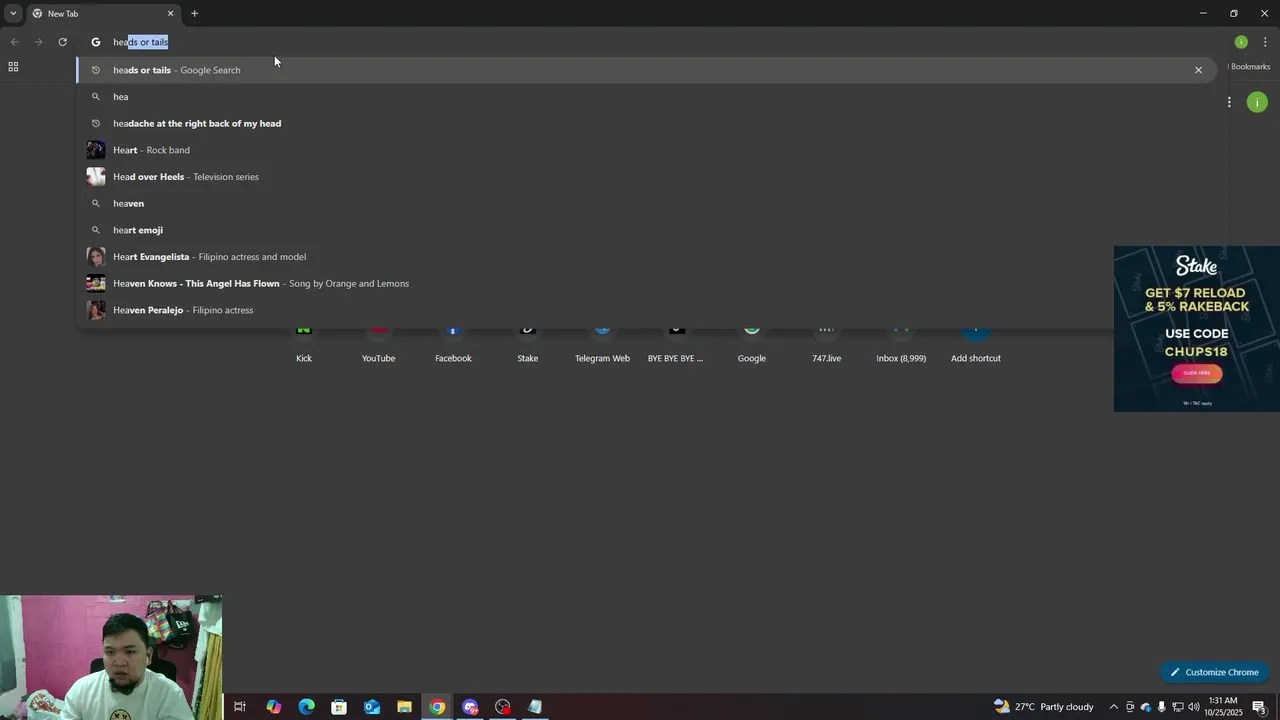Open the OBS Studio taskbar icon
This screenshot has width=1280, height=720.
click(503, 707)
